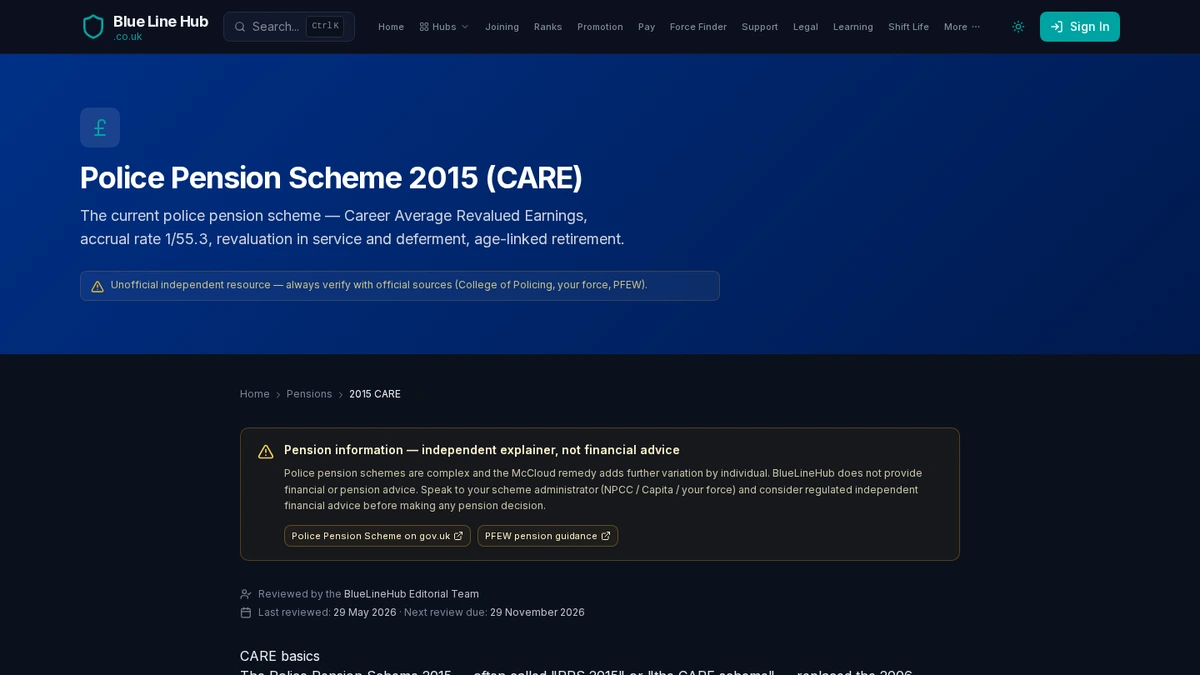This screenshot has width=1200, height=675.
Task: Toggle the light/dark theme sun icon
Action: pos(1018,27)
